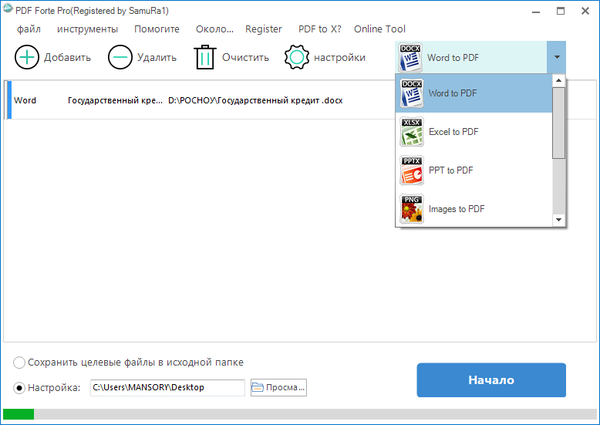Open the Online Tool menu
Viewport: 600px width, 425px height.
[x=380, y=29]
